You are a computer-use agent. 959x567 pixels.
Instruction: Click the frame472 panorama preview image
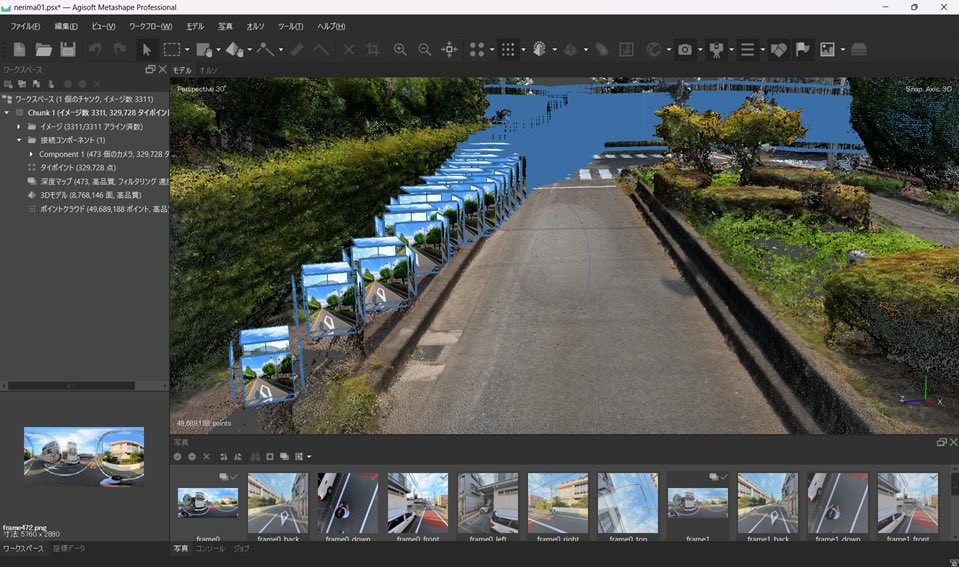(84, 456)
